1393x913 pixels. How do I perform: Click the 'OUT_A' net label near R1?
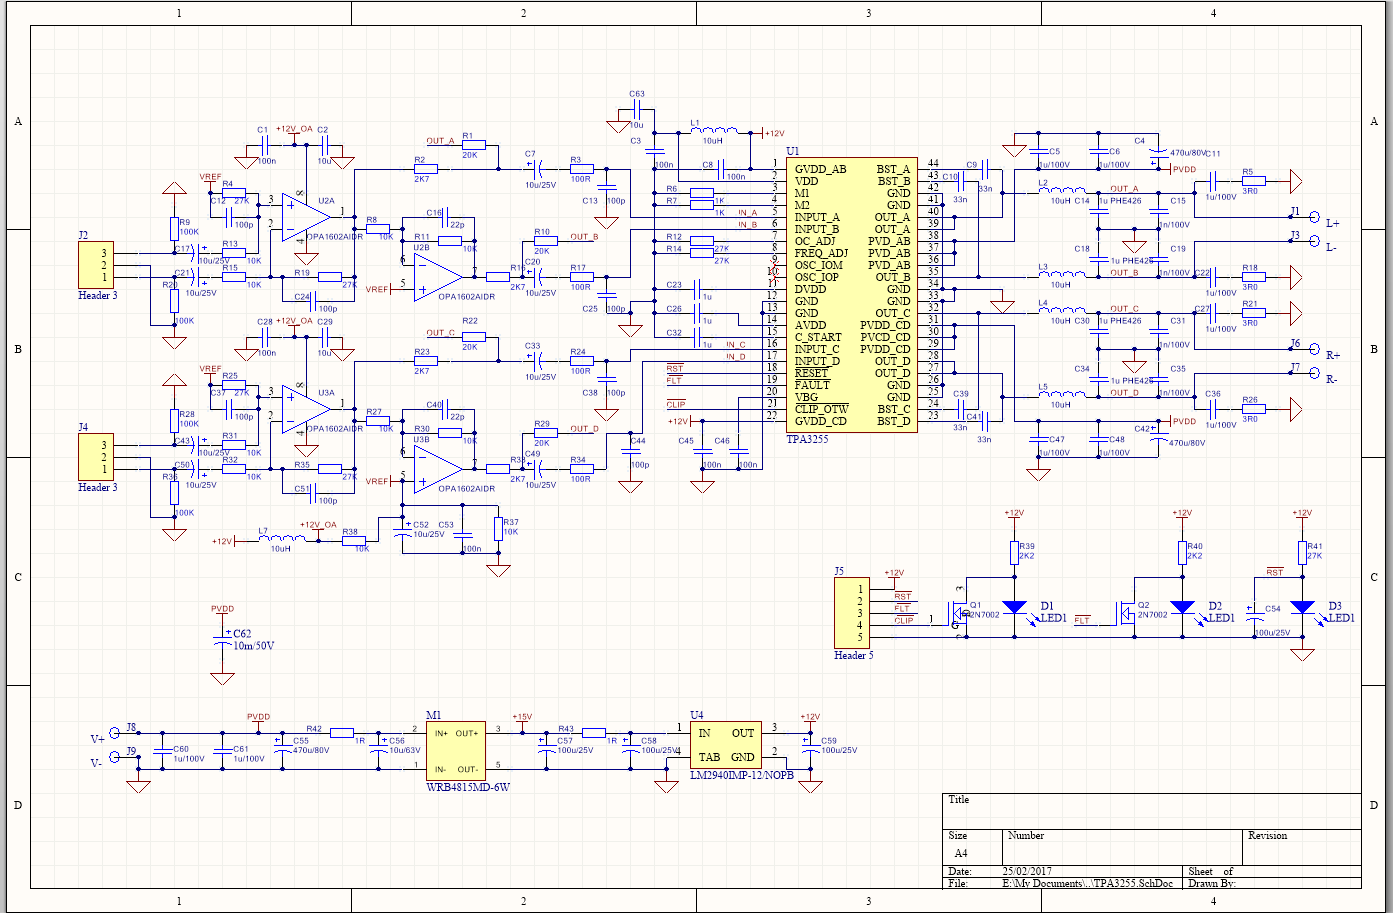pos(440,141)
